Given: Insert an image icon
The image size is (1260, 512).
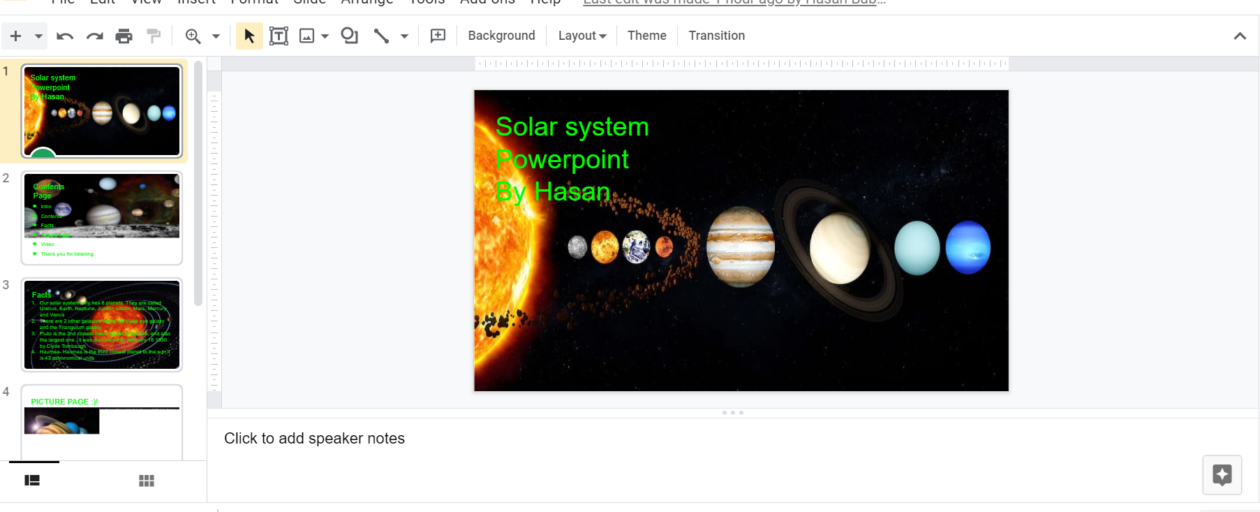Looking at the screenshot, I should point(307,36).
